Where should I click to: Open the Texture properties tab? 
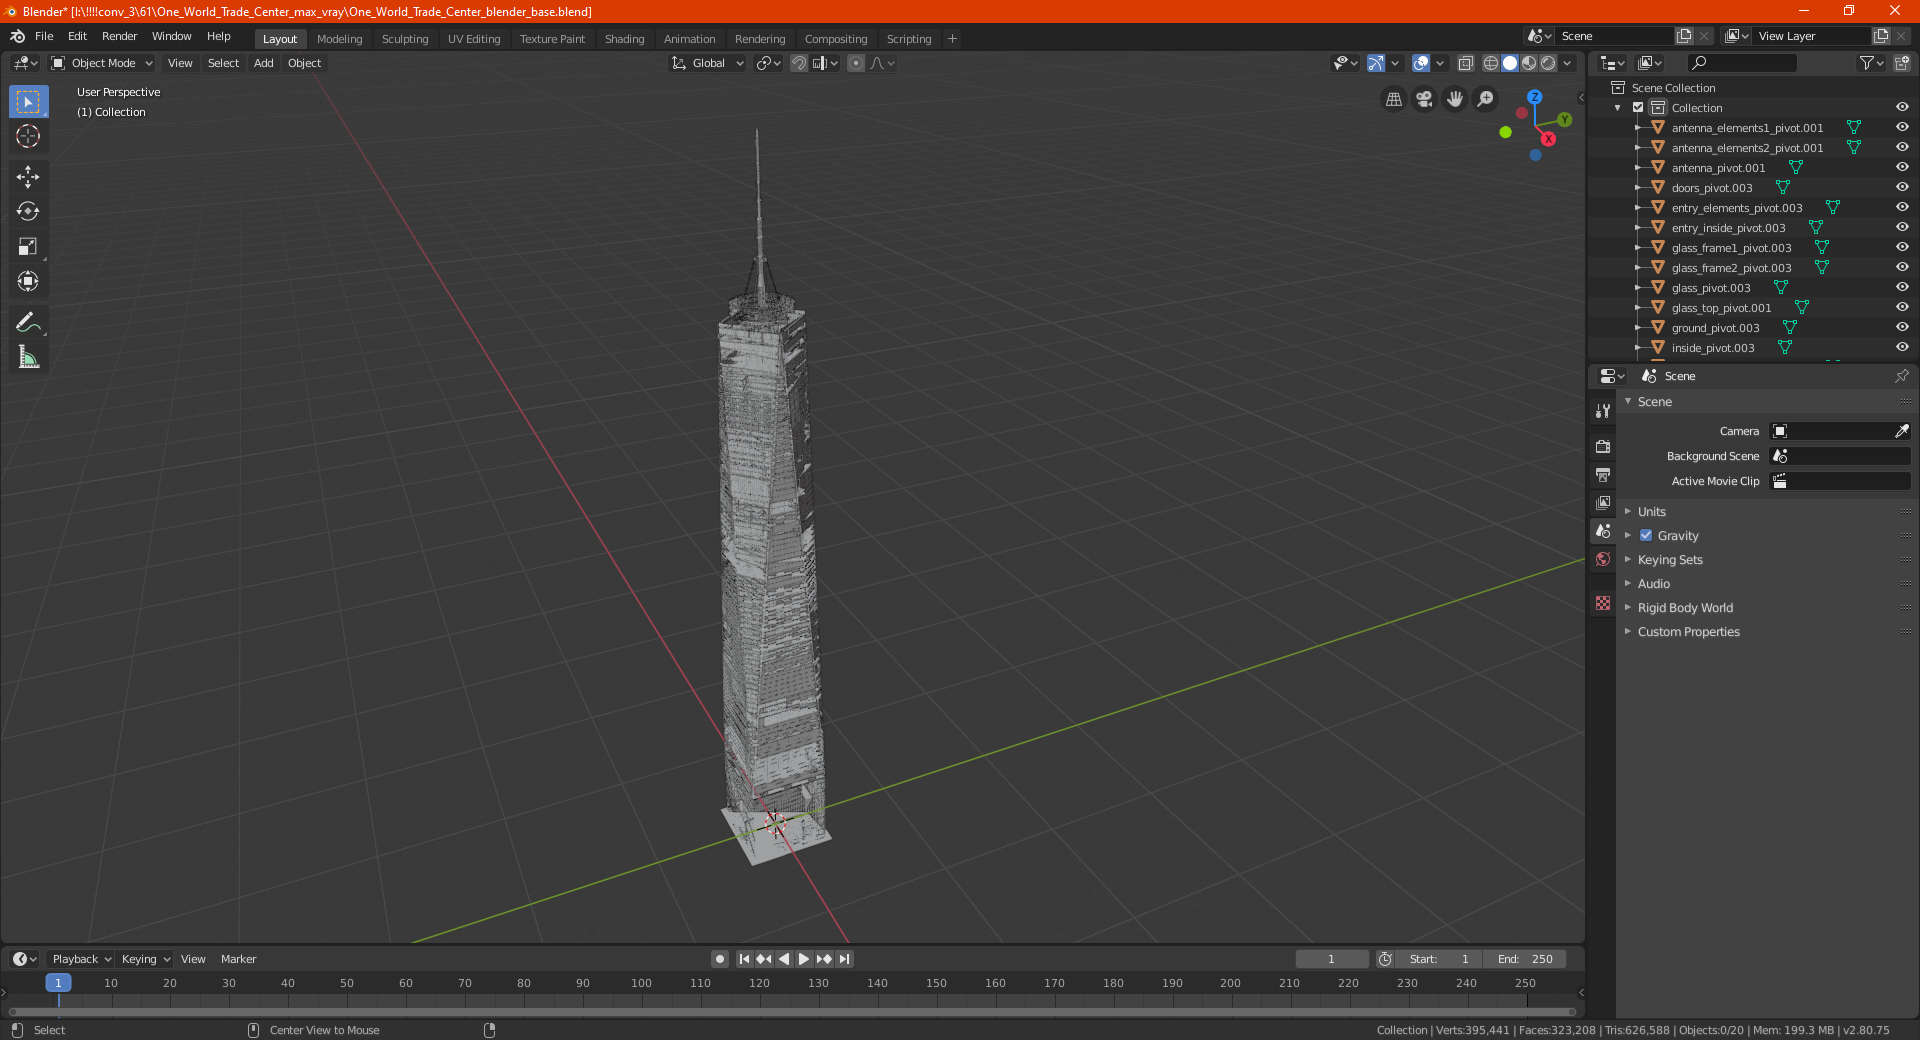tap(1603, 603)
